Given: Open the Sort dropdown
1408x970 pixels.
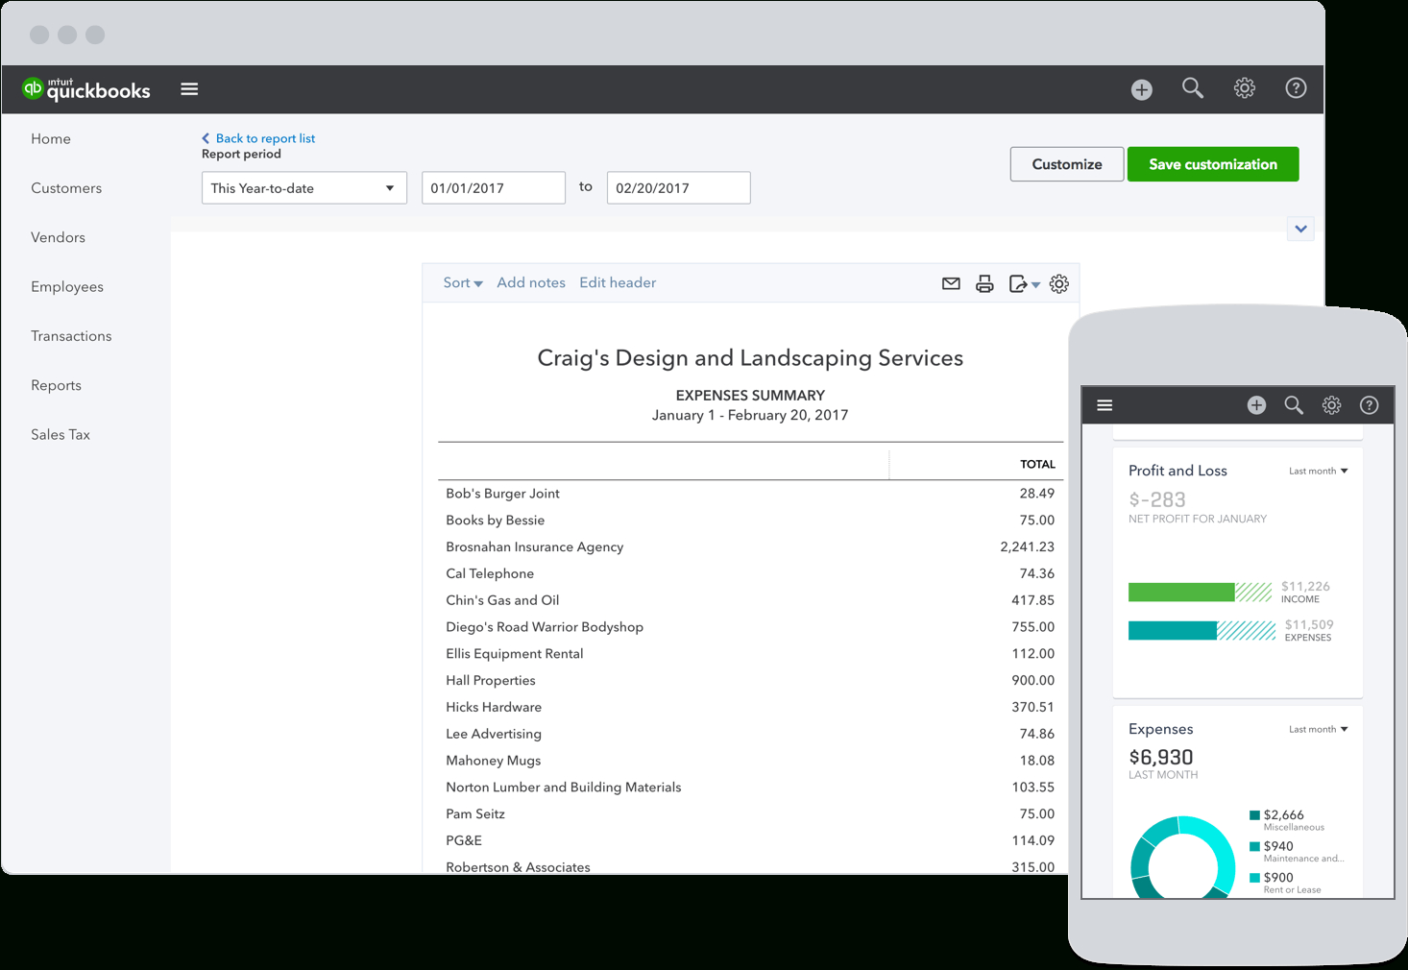Looking at the screenshot, I should pos(461,282).
